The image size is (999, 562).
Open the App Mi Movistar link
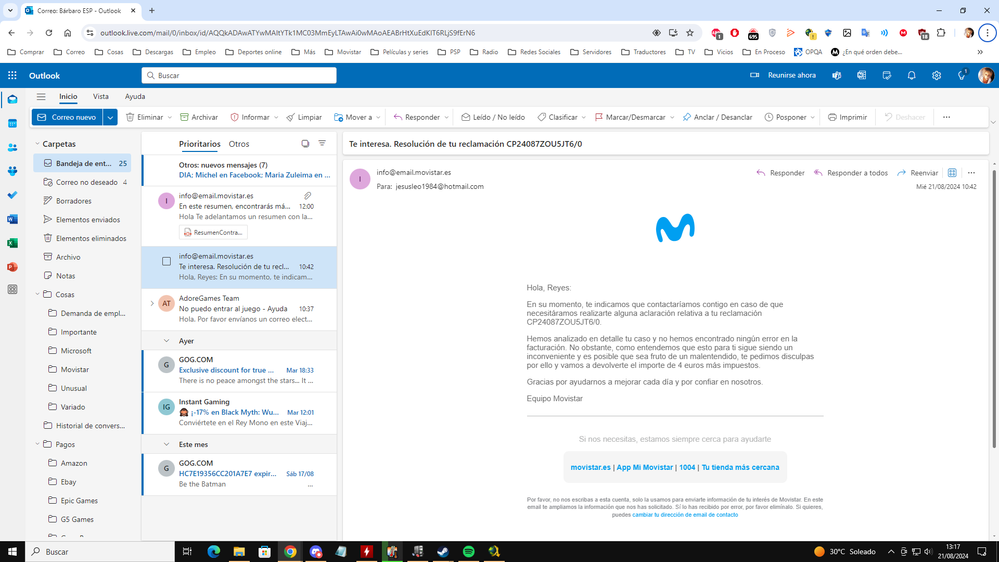(x=644, y=467)
